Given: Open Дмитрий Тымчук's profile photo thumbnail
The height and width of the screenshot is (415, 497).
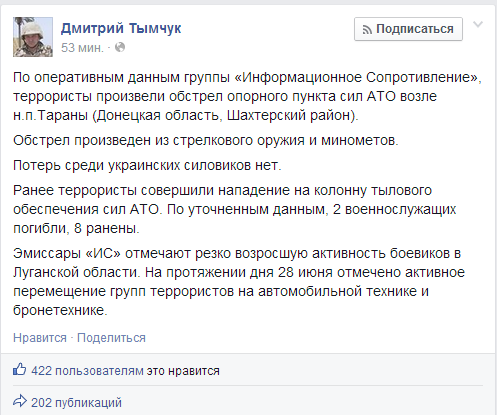Looking at the screenshot, I should click(x=33, y=37).
